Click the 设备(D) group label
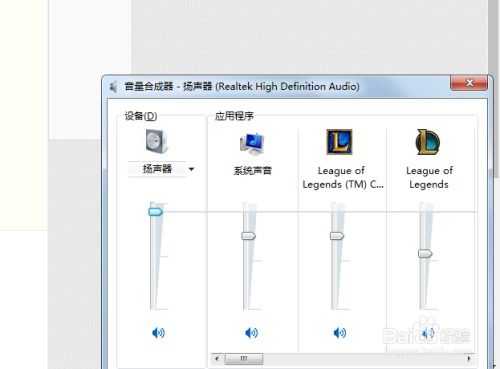 pos(141,116)
